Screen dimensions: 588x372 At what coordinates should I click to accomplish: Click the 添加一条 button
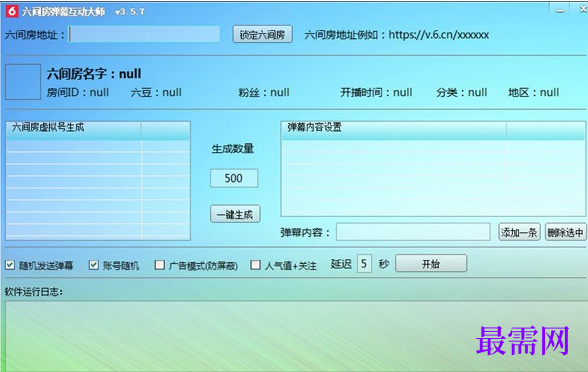click(519, 232)
